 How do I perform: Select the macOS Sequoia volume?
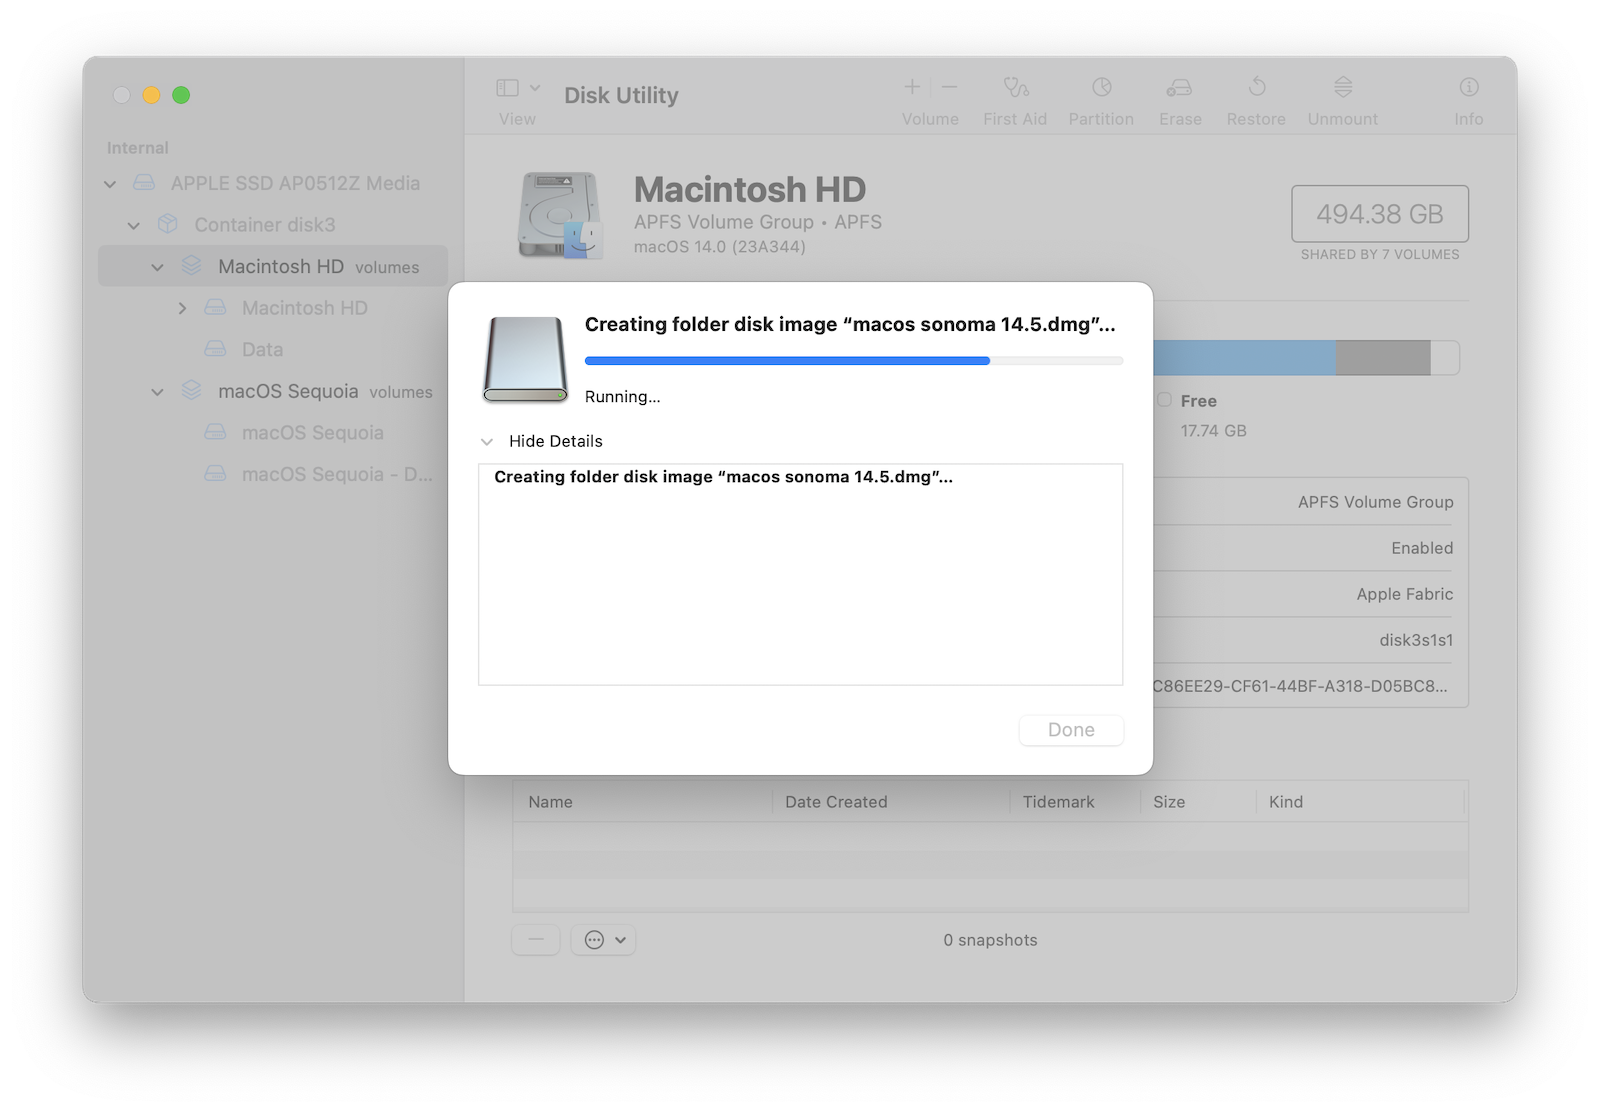pos(313,433)
